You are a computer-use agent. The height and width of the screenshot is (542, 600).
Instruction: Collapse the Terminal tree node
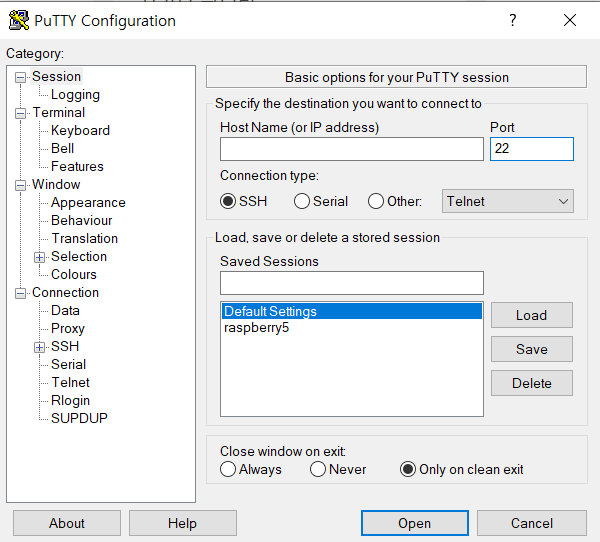point(20,114)
